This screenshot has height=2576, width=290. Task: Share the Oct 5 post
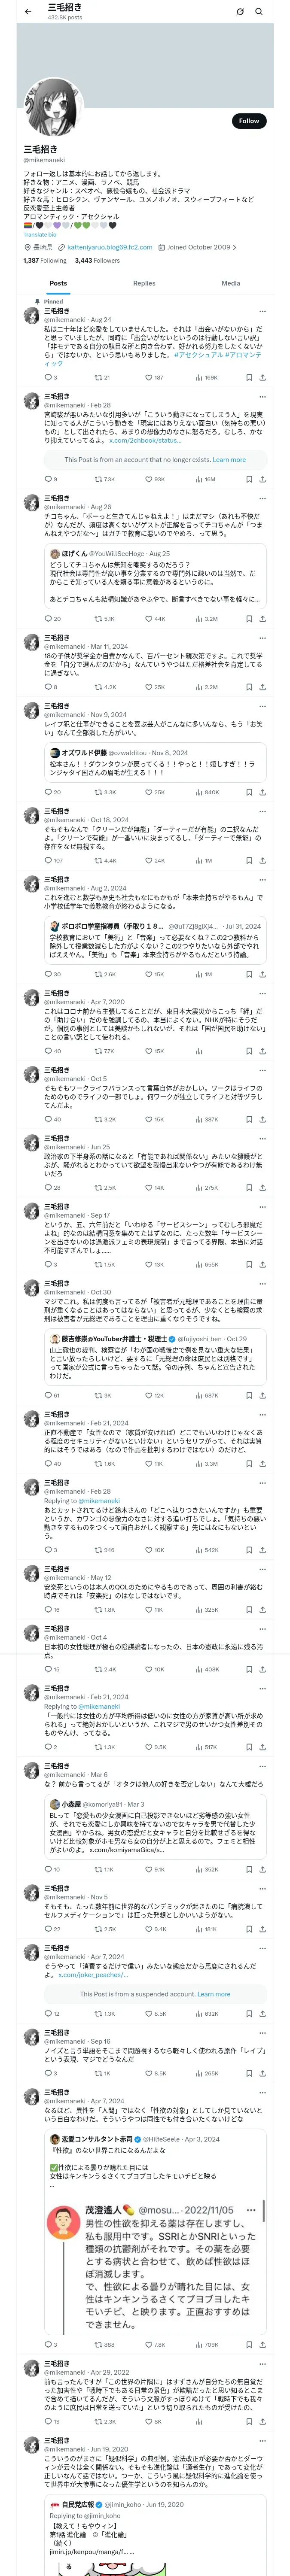tap(262, 1119)
